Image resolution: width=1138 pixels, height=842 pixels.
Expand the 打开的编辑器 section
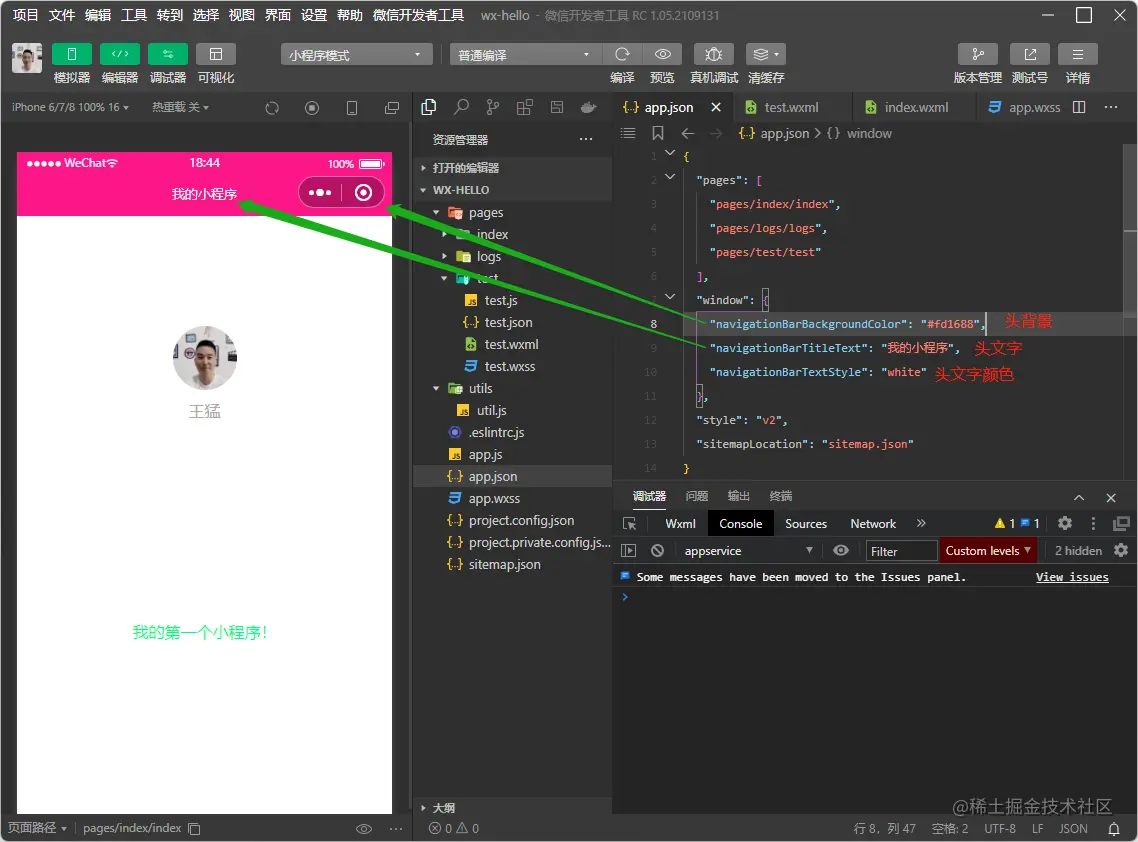(512, 168)
